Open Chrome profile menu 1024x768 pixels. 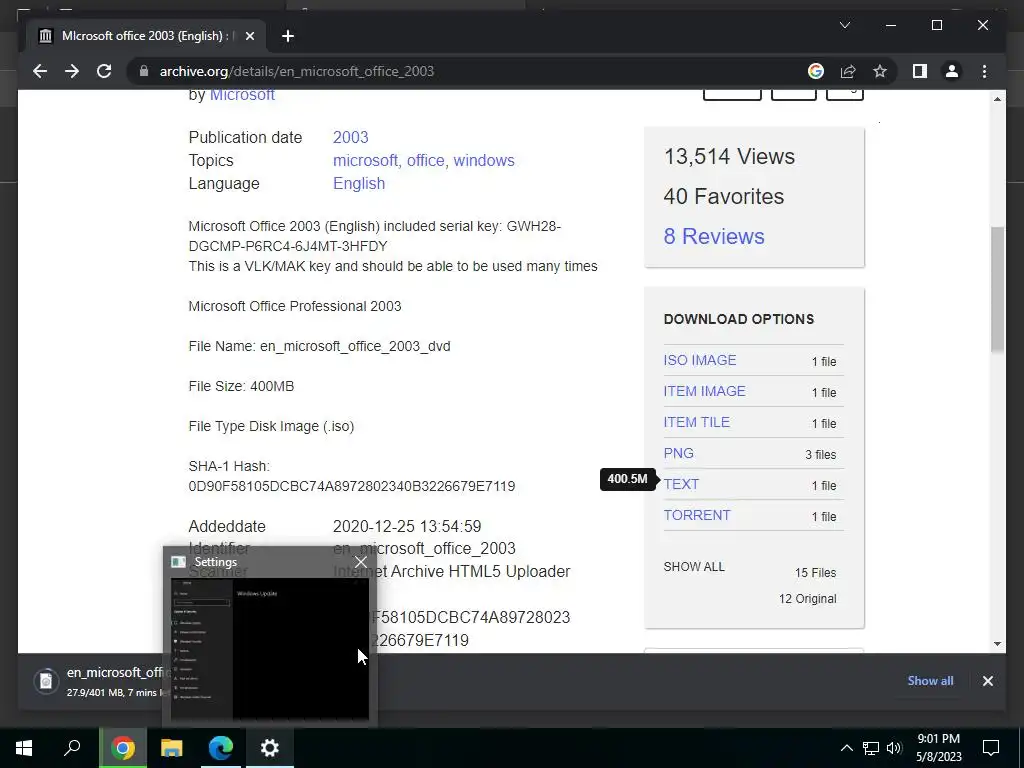[x=952, y=71]
